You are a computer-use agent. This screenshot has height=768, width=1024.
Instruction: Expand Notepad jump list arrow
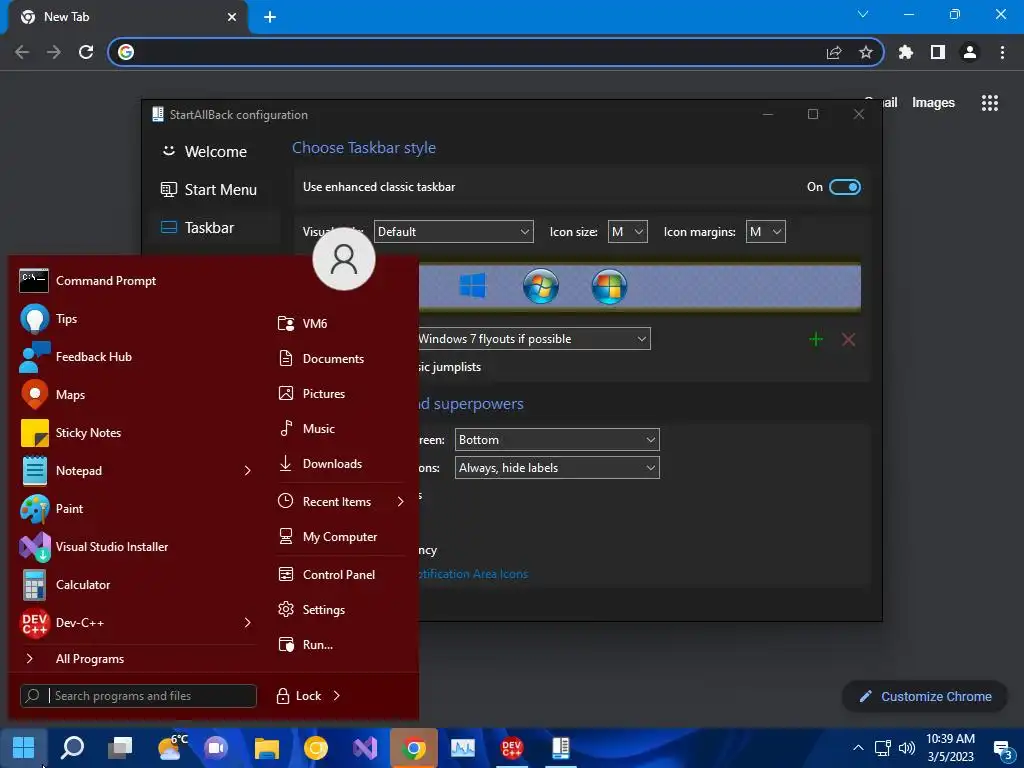click(248, 470)
